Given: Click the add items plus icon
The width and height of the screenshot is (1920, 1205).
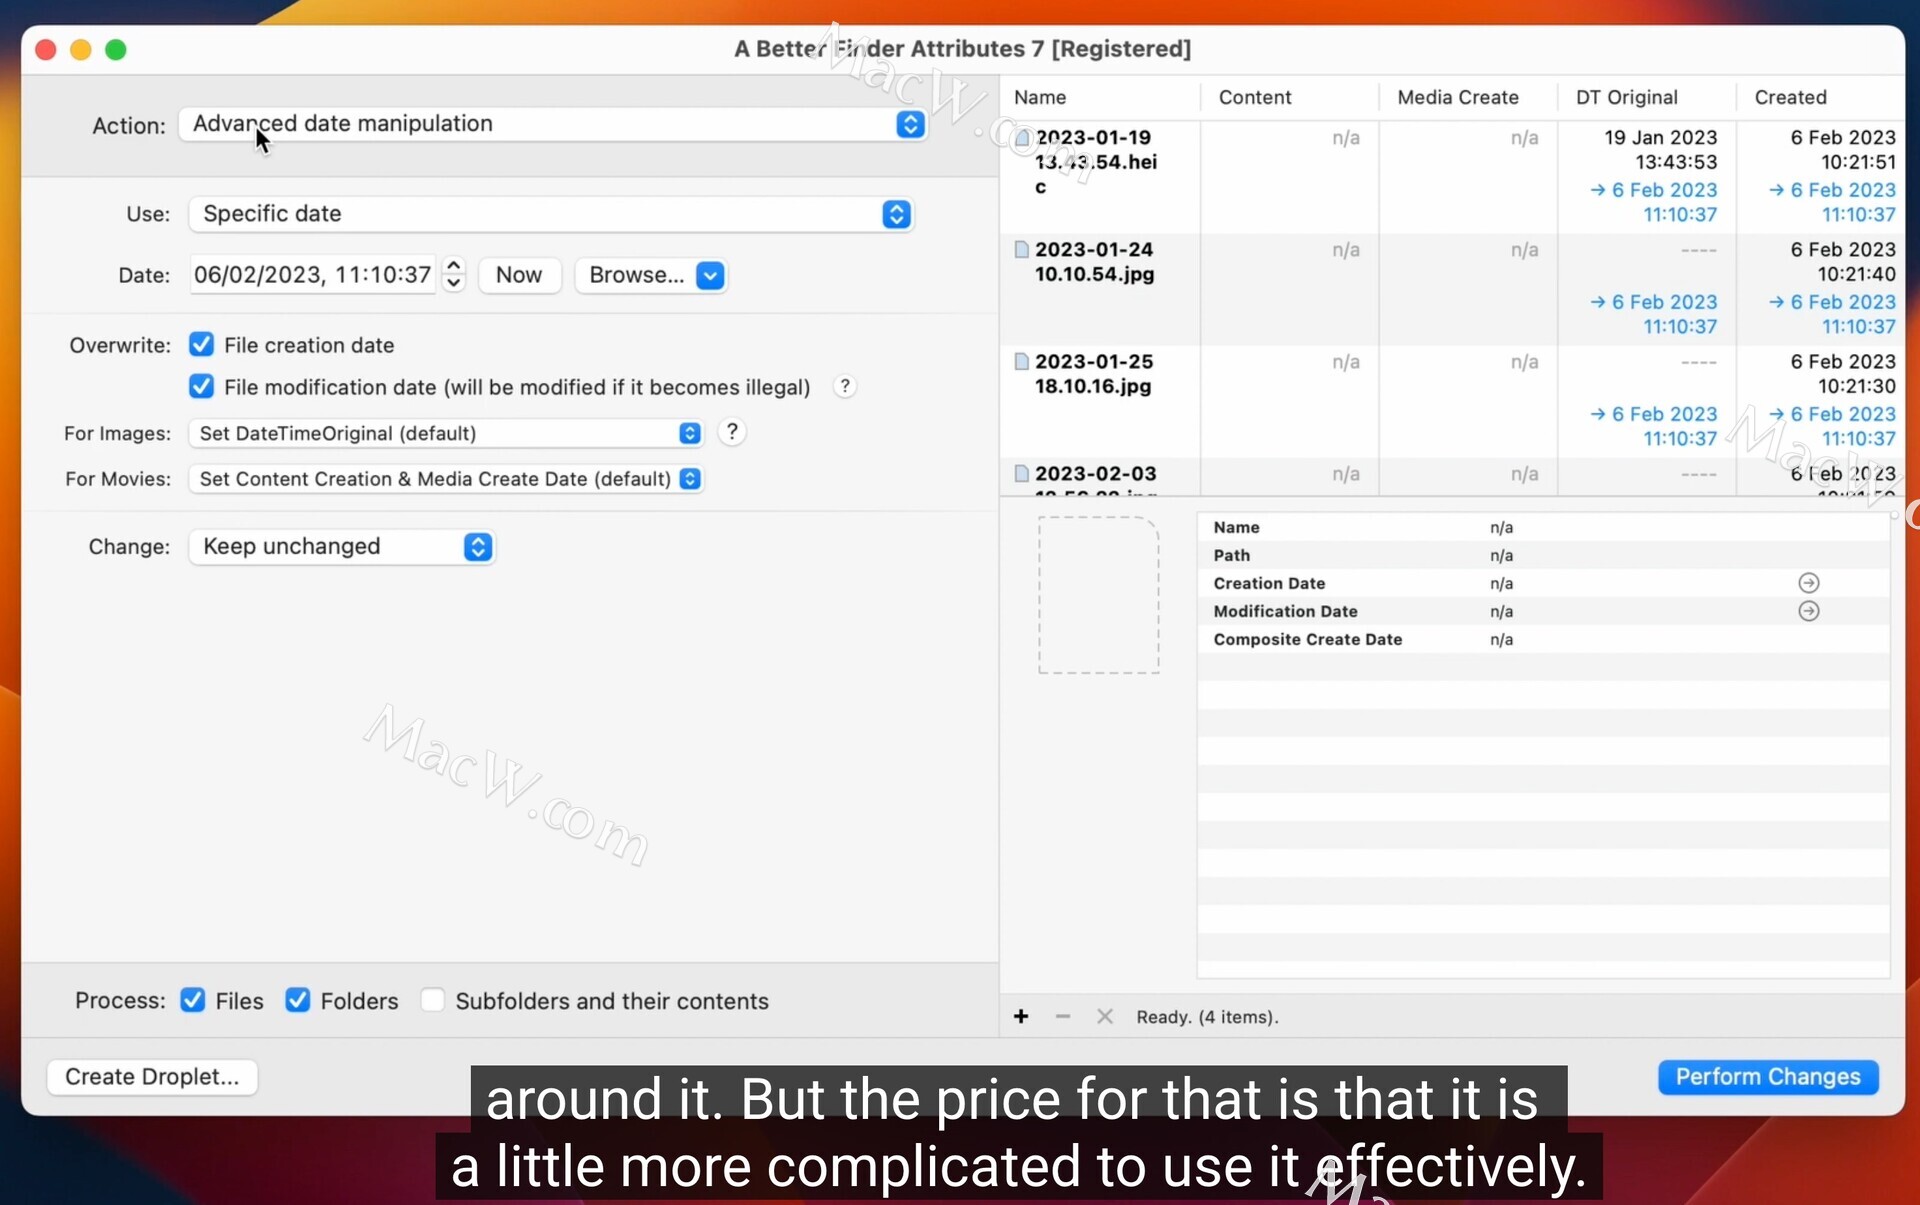Looking at the screenshot, I should coord(1021,1017).
